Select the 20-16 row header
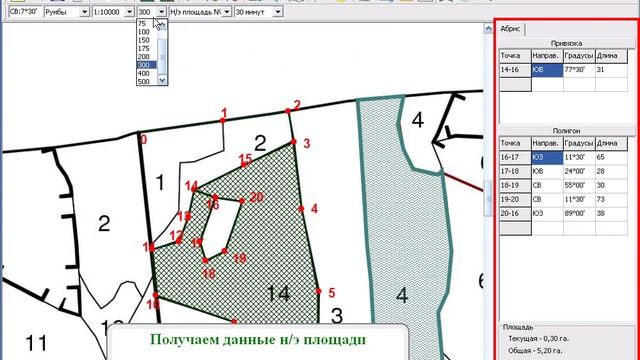Viewport: 640px width, 360px height. (516, 213)
